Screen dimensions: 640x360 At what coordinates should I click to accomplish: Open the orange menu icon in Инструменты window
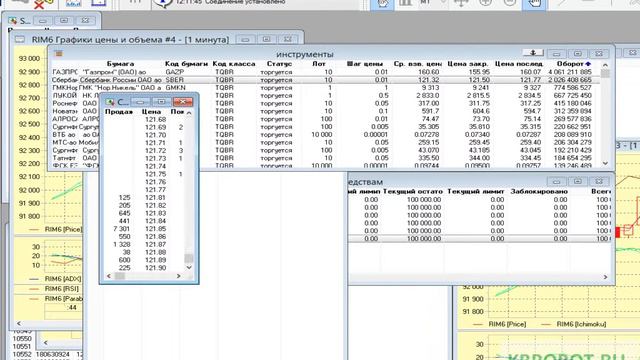[59, 53]
